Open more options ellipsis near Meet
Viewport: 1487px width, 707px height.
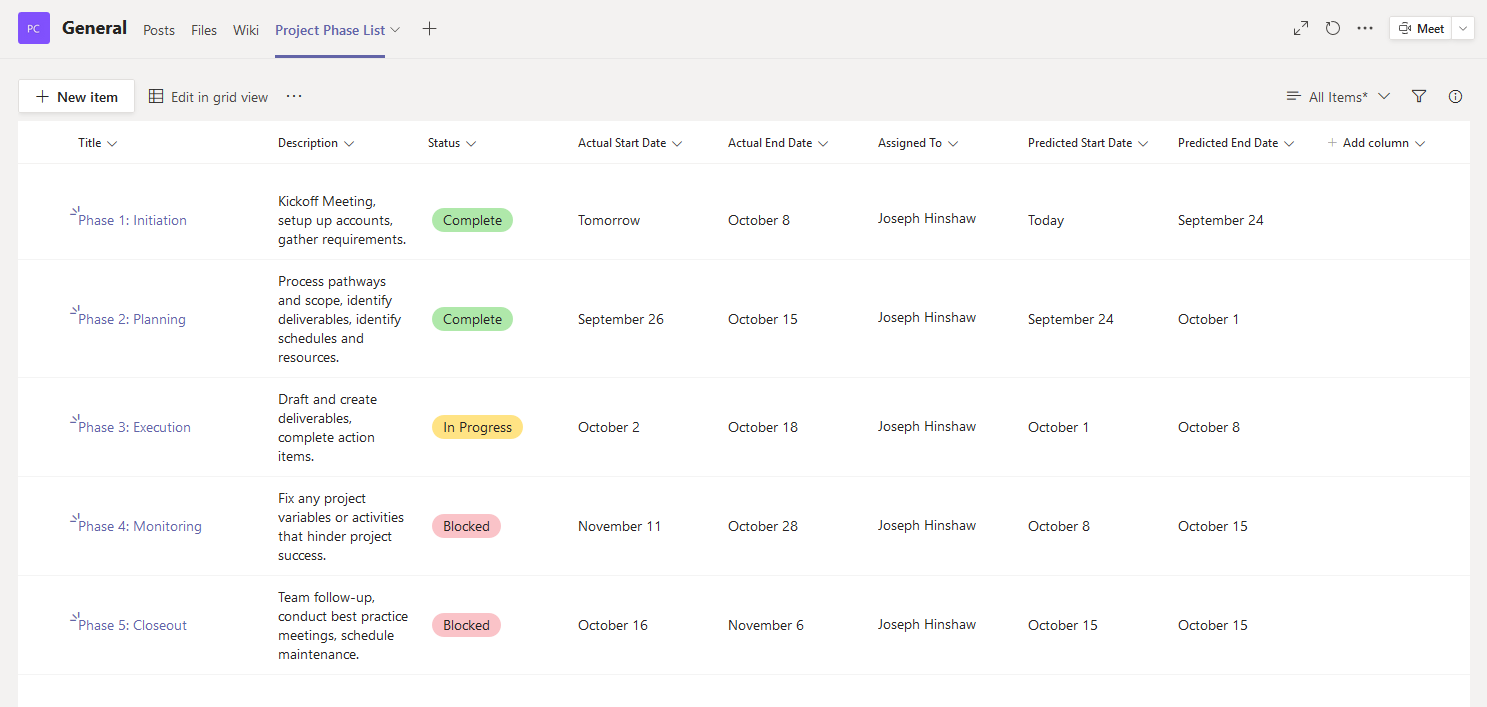(x=1365, y=29)
